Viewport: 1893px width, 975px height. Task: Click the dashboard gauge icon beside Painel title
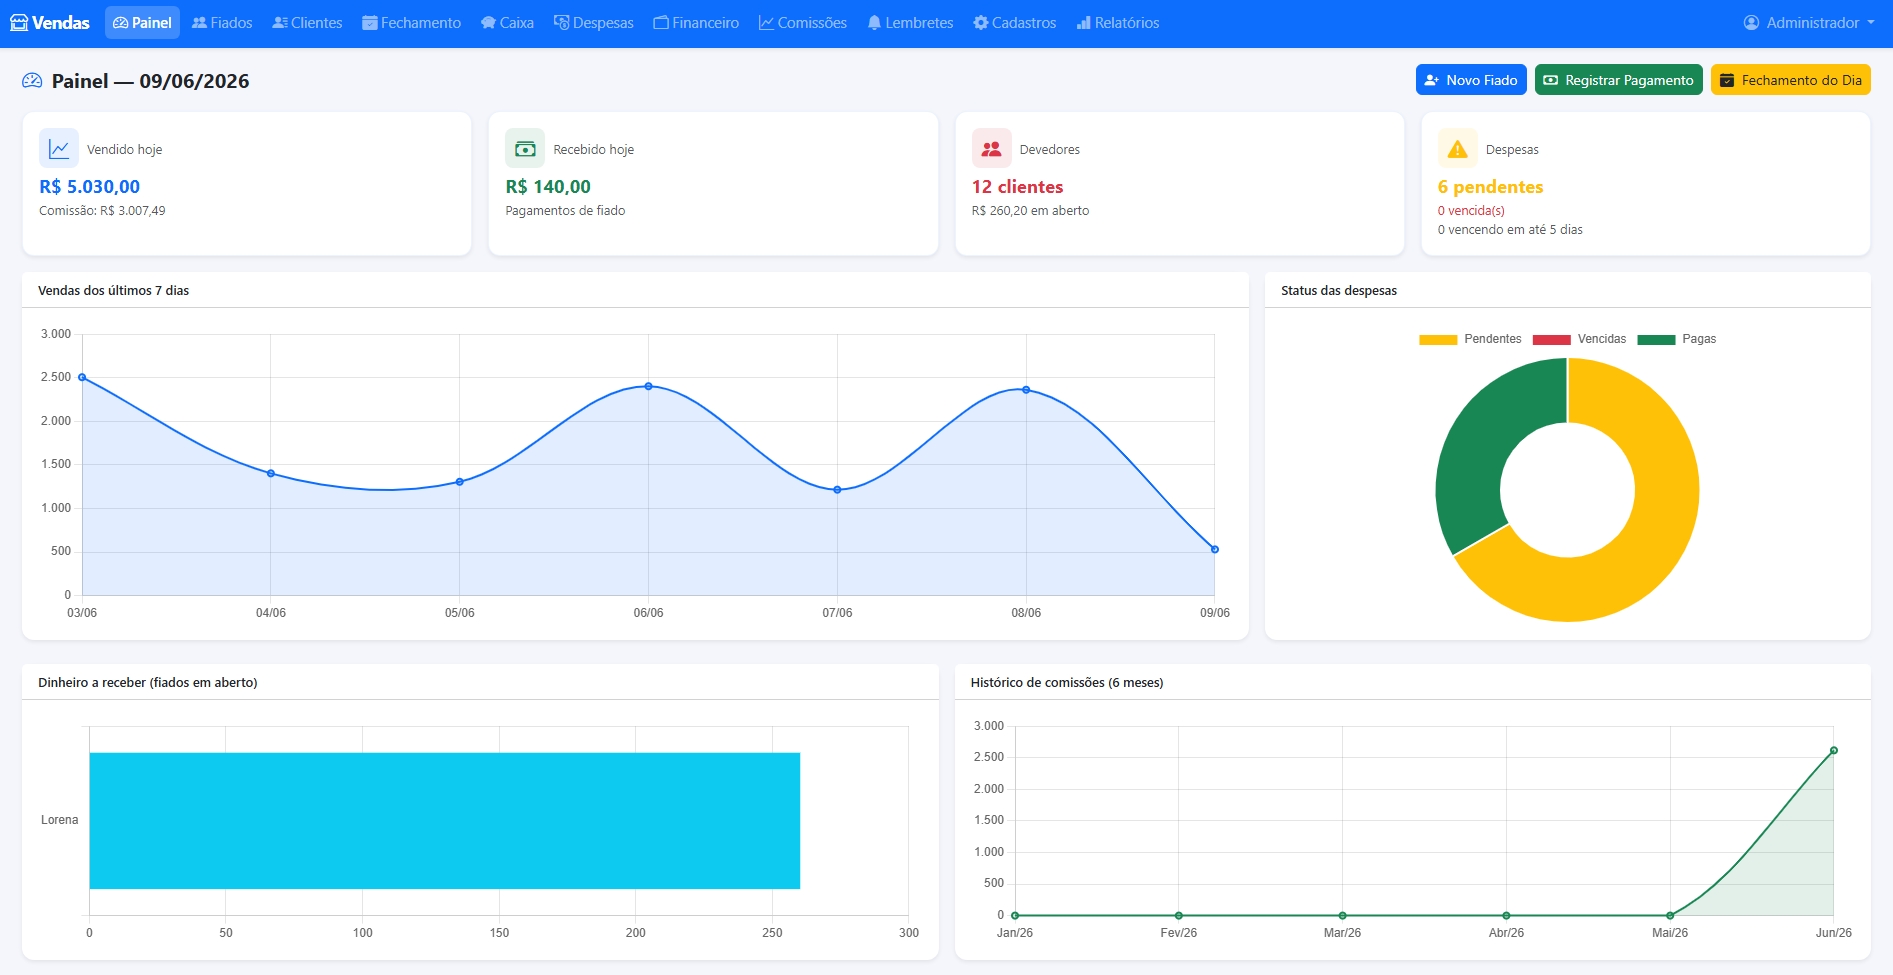[x=32, y=81]
